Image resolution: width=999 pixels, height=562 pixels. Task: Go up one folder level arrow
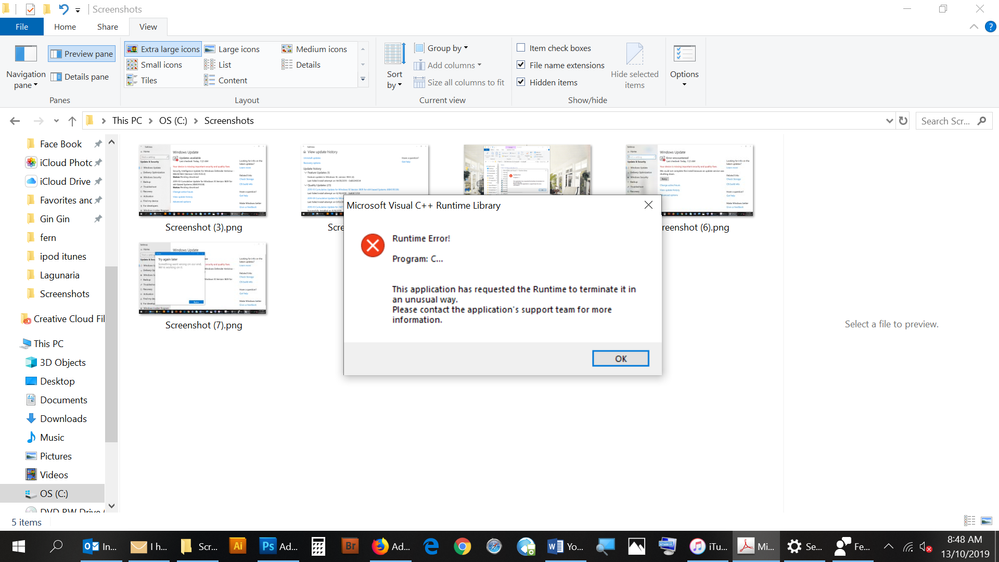coord(72,120)
